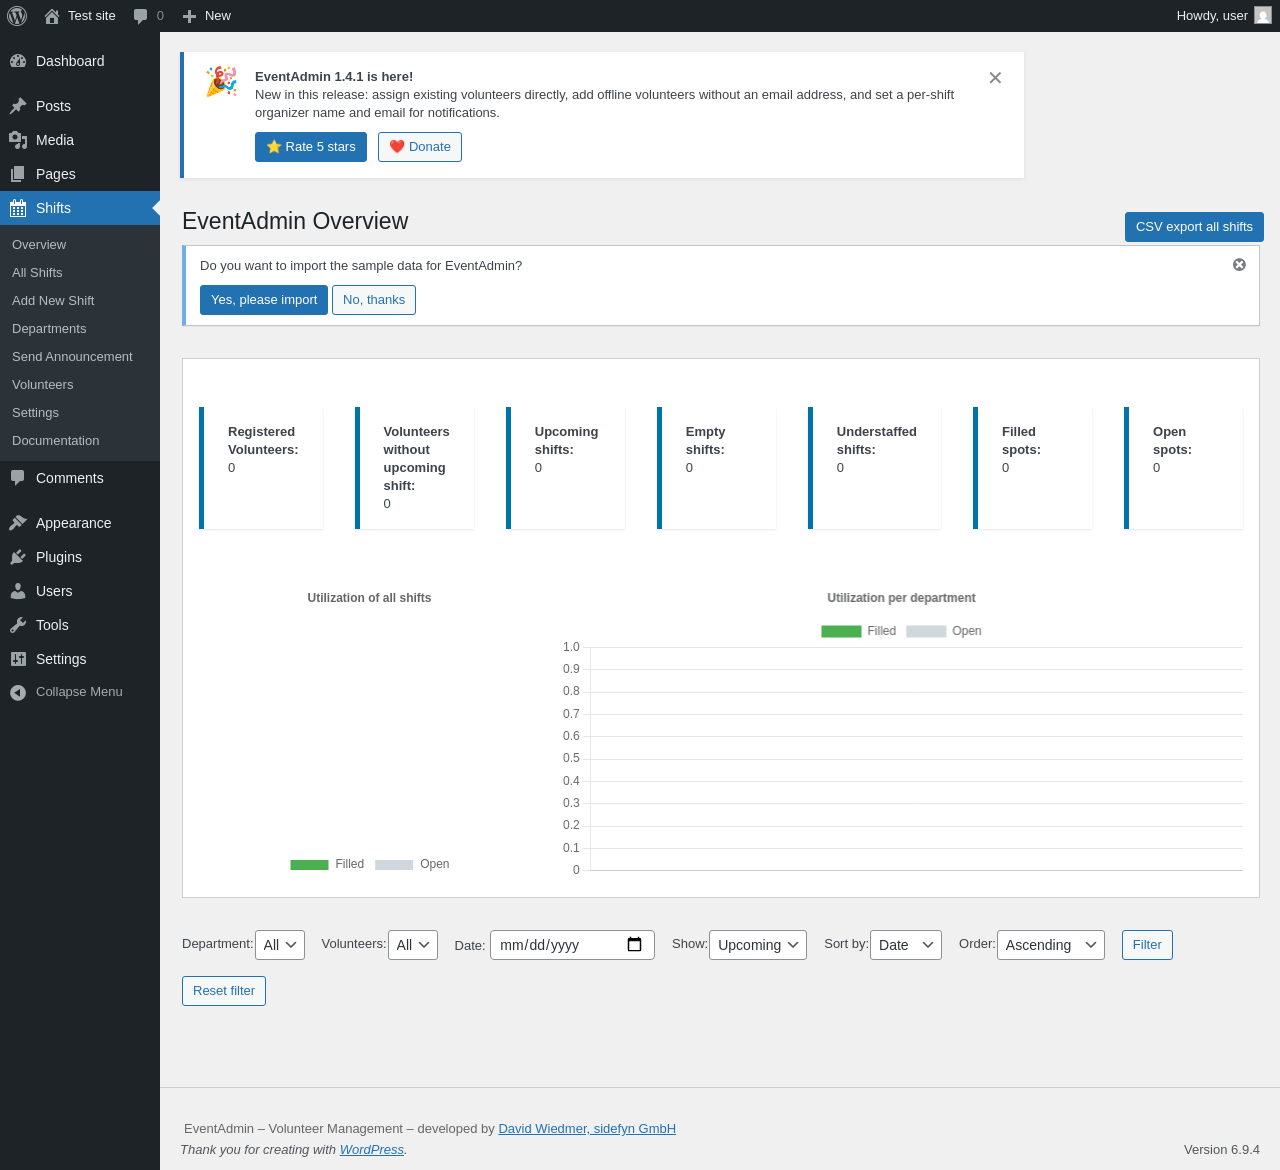Click the Tools wrench icon in sidebar
The image size is (1280, 1170).
click(x=18, y=625)
